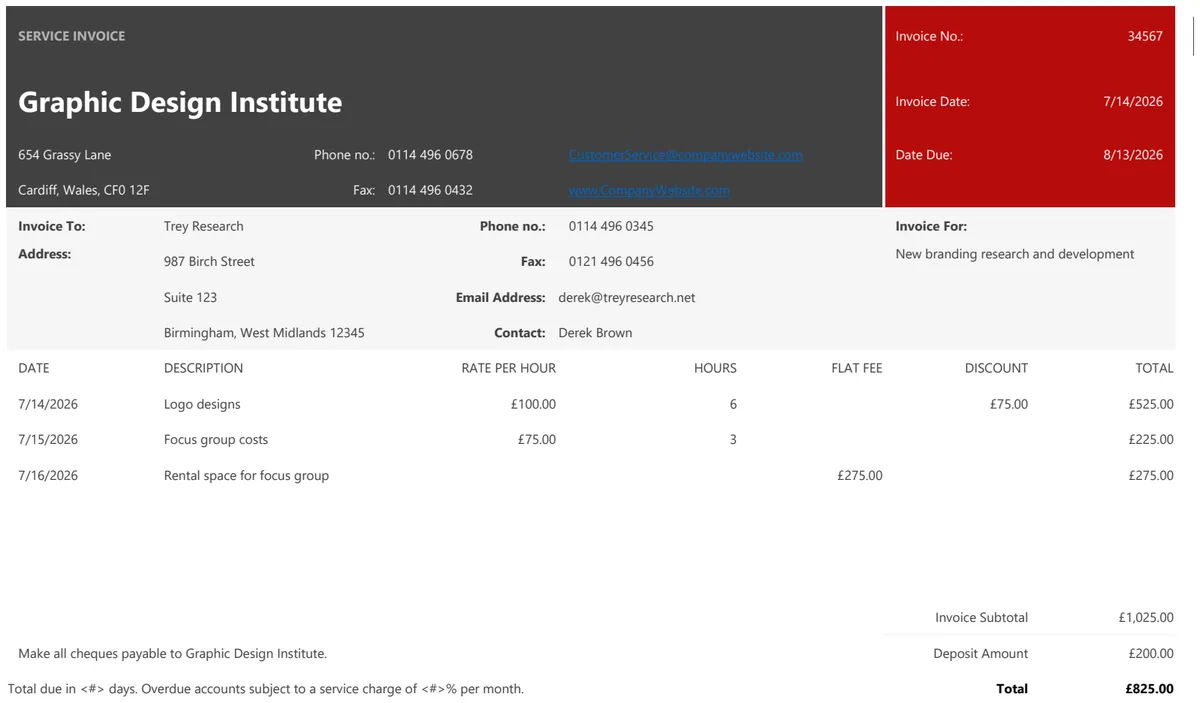Click the TOTAL column header
The height and width of the screenshot is (703, 1200).
point(1154,368)
